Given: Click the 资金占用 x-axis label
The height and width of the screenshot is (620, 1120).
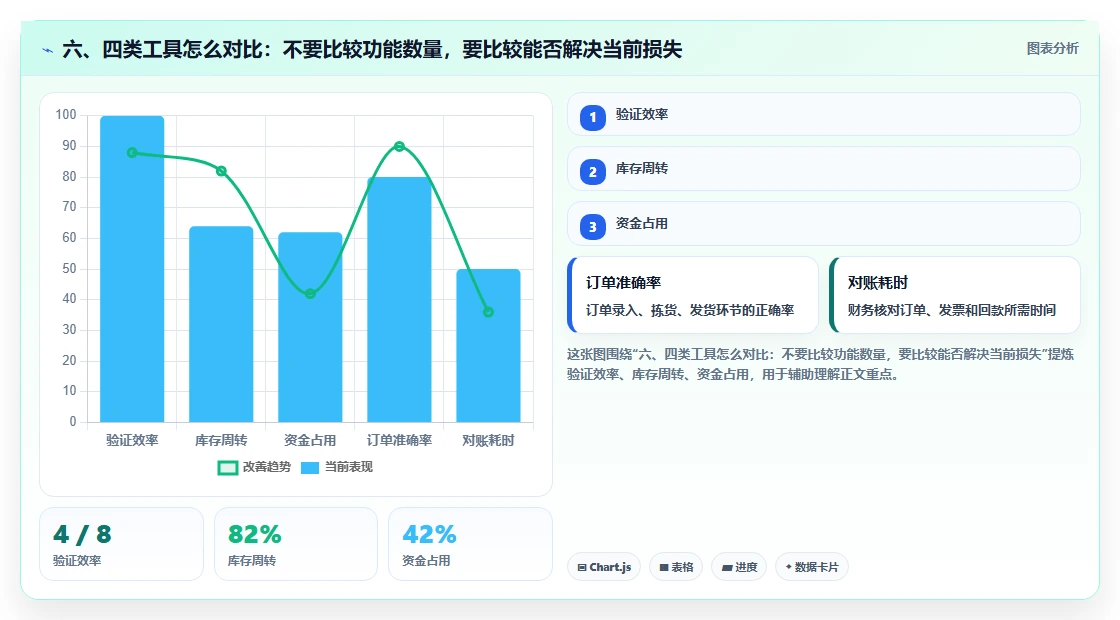Looking at the screenshot, I should click(310, 441).
